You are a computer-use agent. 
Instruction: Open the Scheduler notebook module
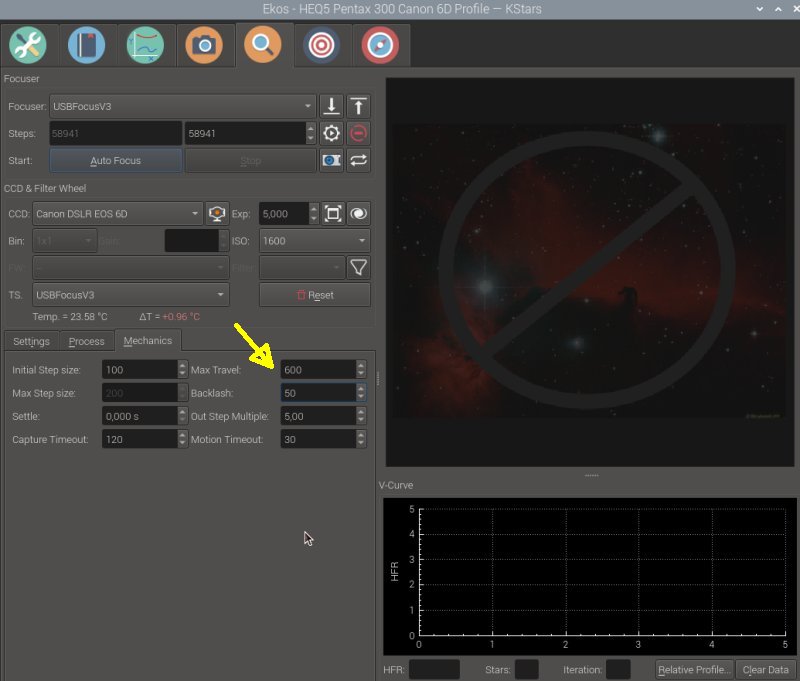click(86, 45)
